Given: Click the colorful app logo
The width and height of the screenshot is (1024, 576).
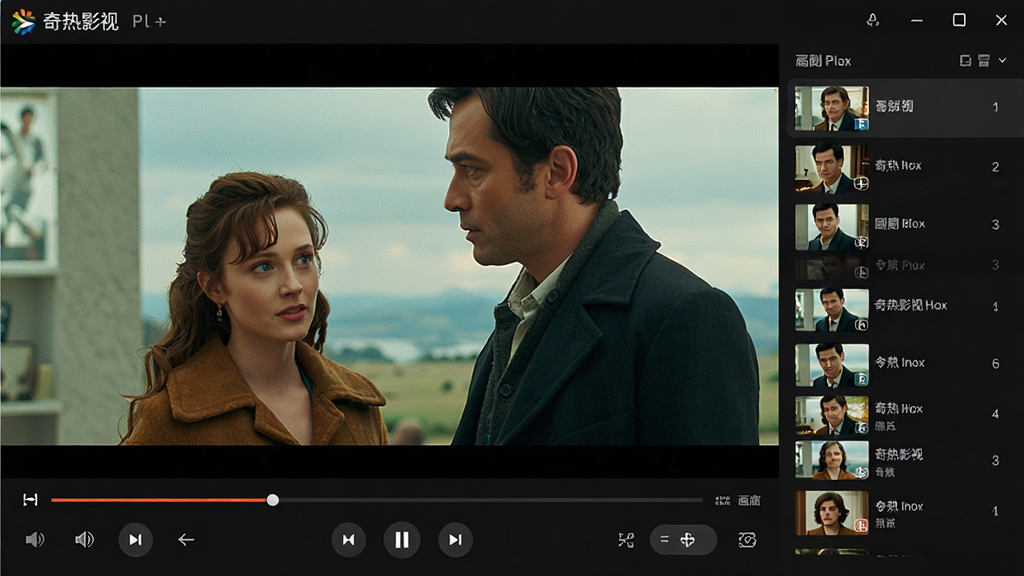Looking at the screenshot, I should (x=23, y=22).
